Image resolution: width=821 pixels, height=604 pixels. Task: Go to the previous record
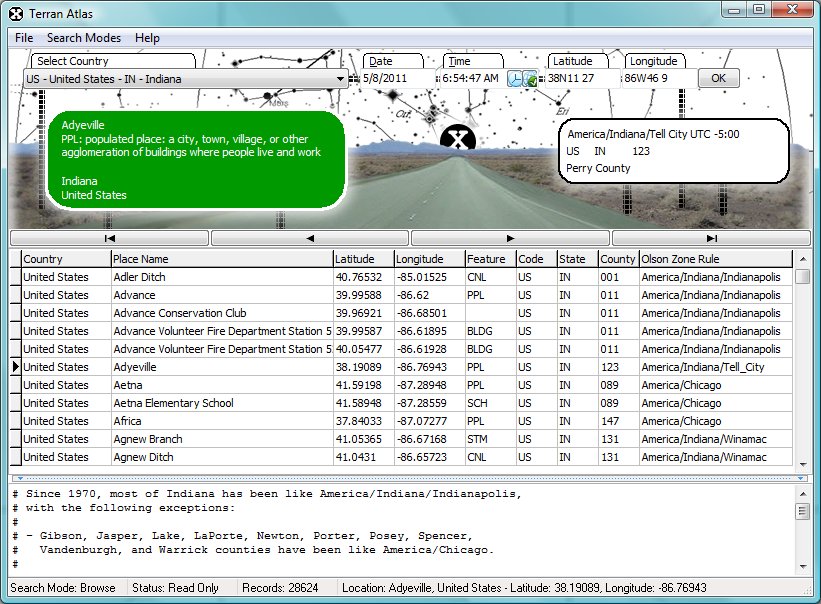(310, 238)
